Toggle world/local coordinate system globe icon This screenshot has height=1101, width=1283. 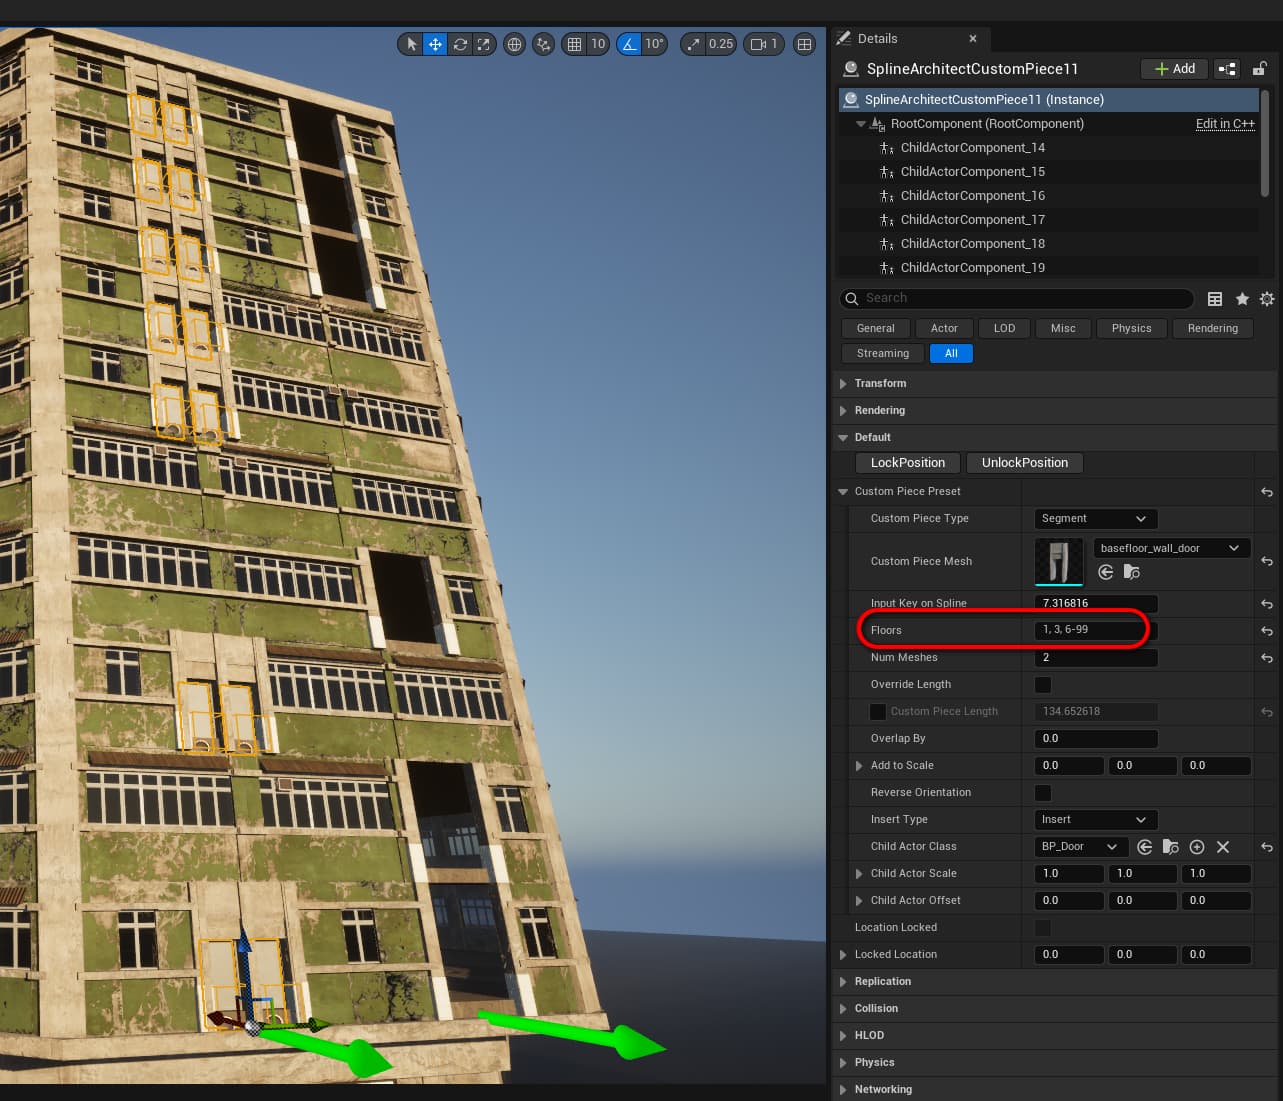pos(514,44)
